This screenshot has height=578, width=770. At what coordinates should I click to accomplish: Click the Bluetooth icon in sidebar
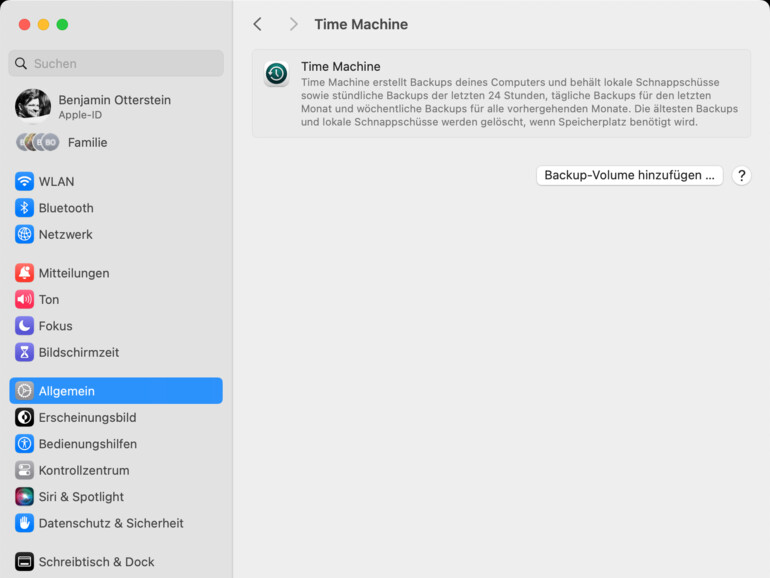(x=24, y=208)
